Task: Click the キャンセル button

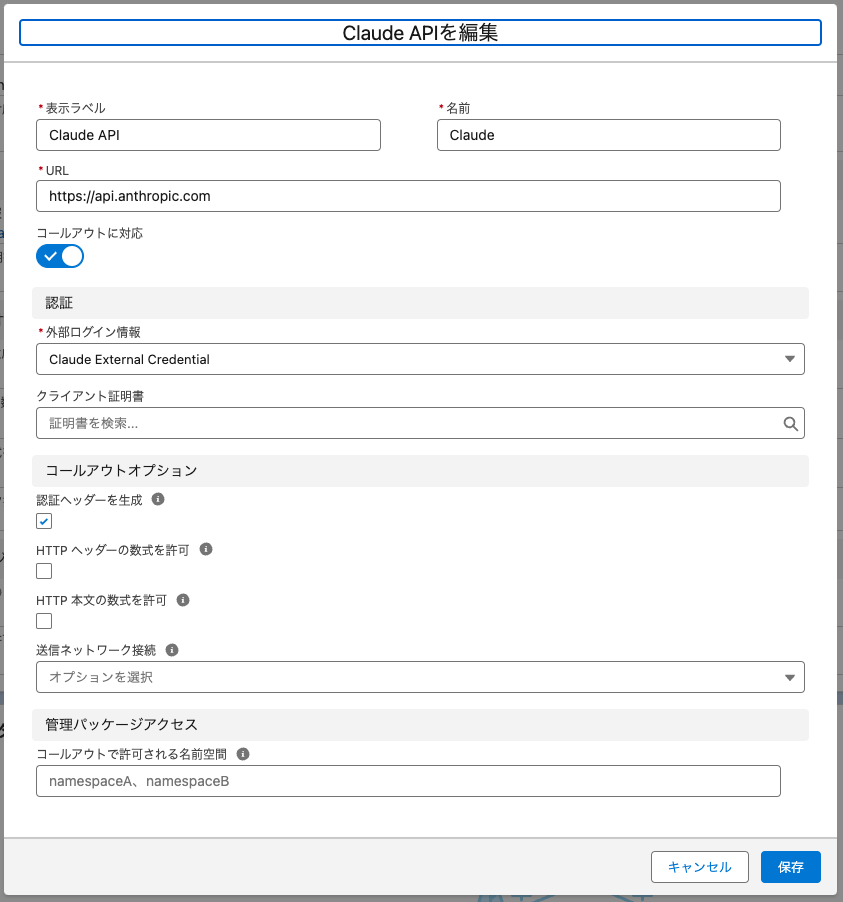Action: tap(700, 867)
